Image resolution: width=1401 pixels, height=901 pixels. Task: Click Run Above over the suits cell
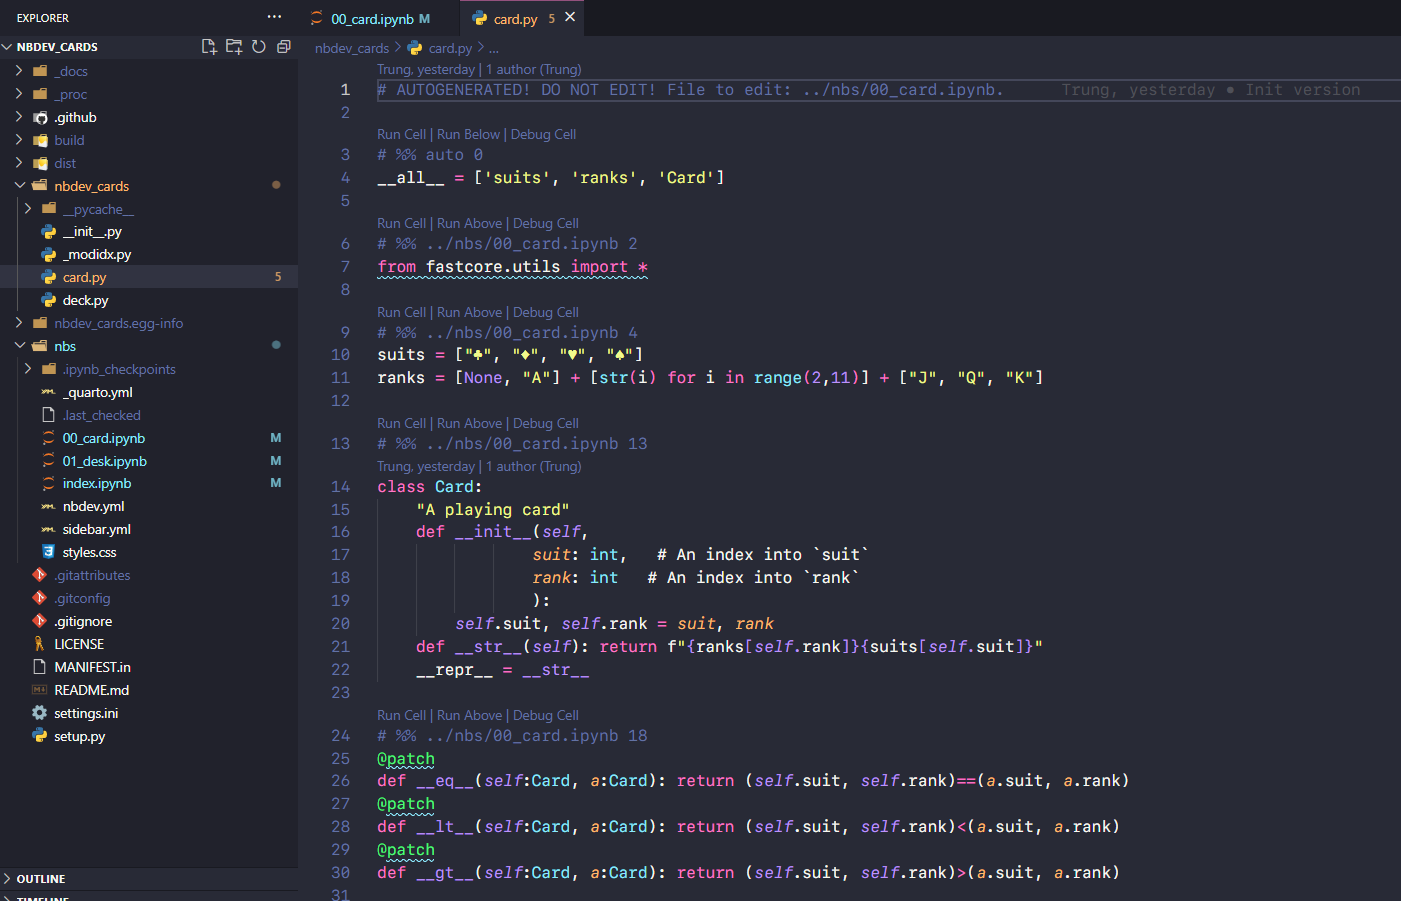[x=469, y=312]
